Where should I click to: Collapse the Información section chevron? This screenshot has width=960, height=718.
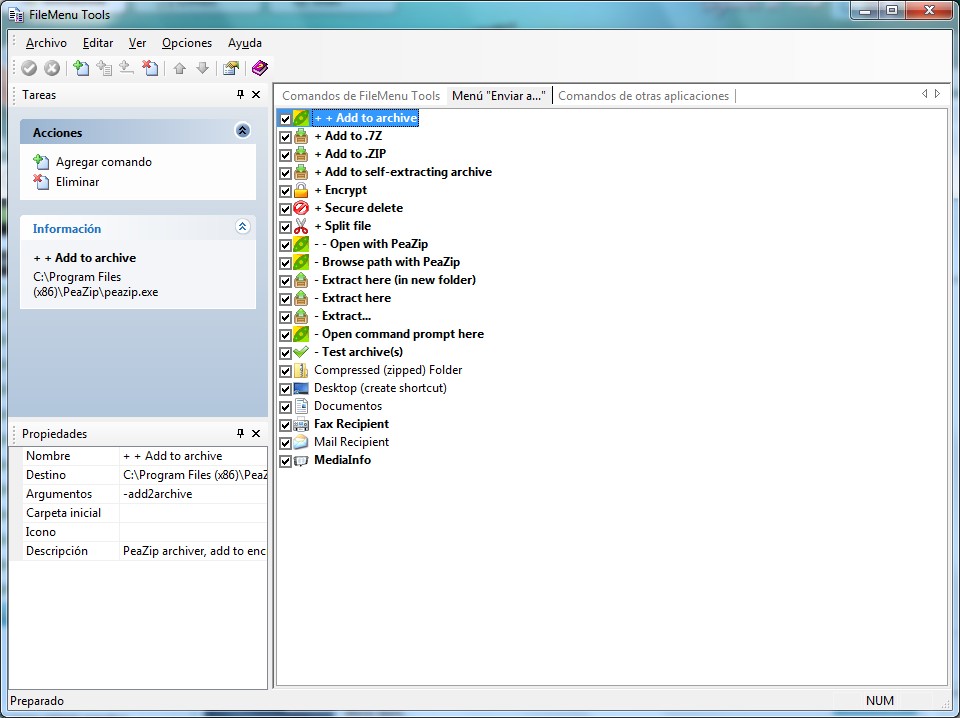tap(242, 226)
